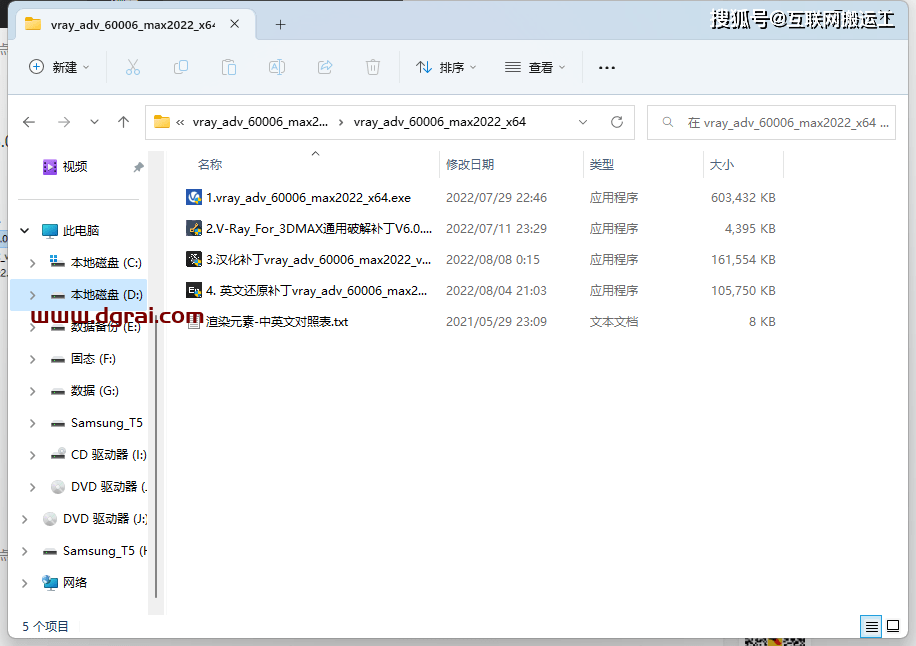Expand DVD 驱动器 (J:) tree node
The width and height of the screenshot is (916, 646).
25,519
